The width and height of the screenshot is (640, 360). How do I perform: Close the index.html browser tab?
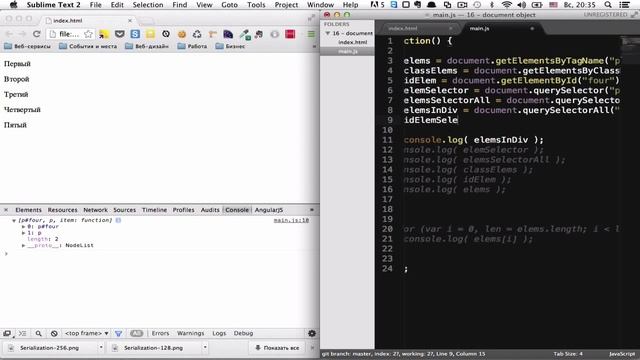coord(130,20)
